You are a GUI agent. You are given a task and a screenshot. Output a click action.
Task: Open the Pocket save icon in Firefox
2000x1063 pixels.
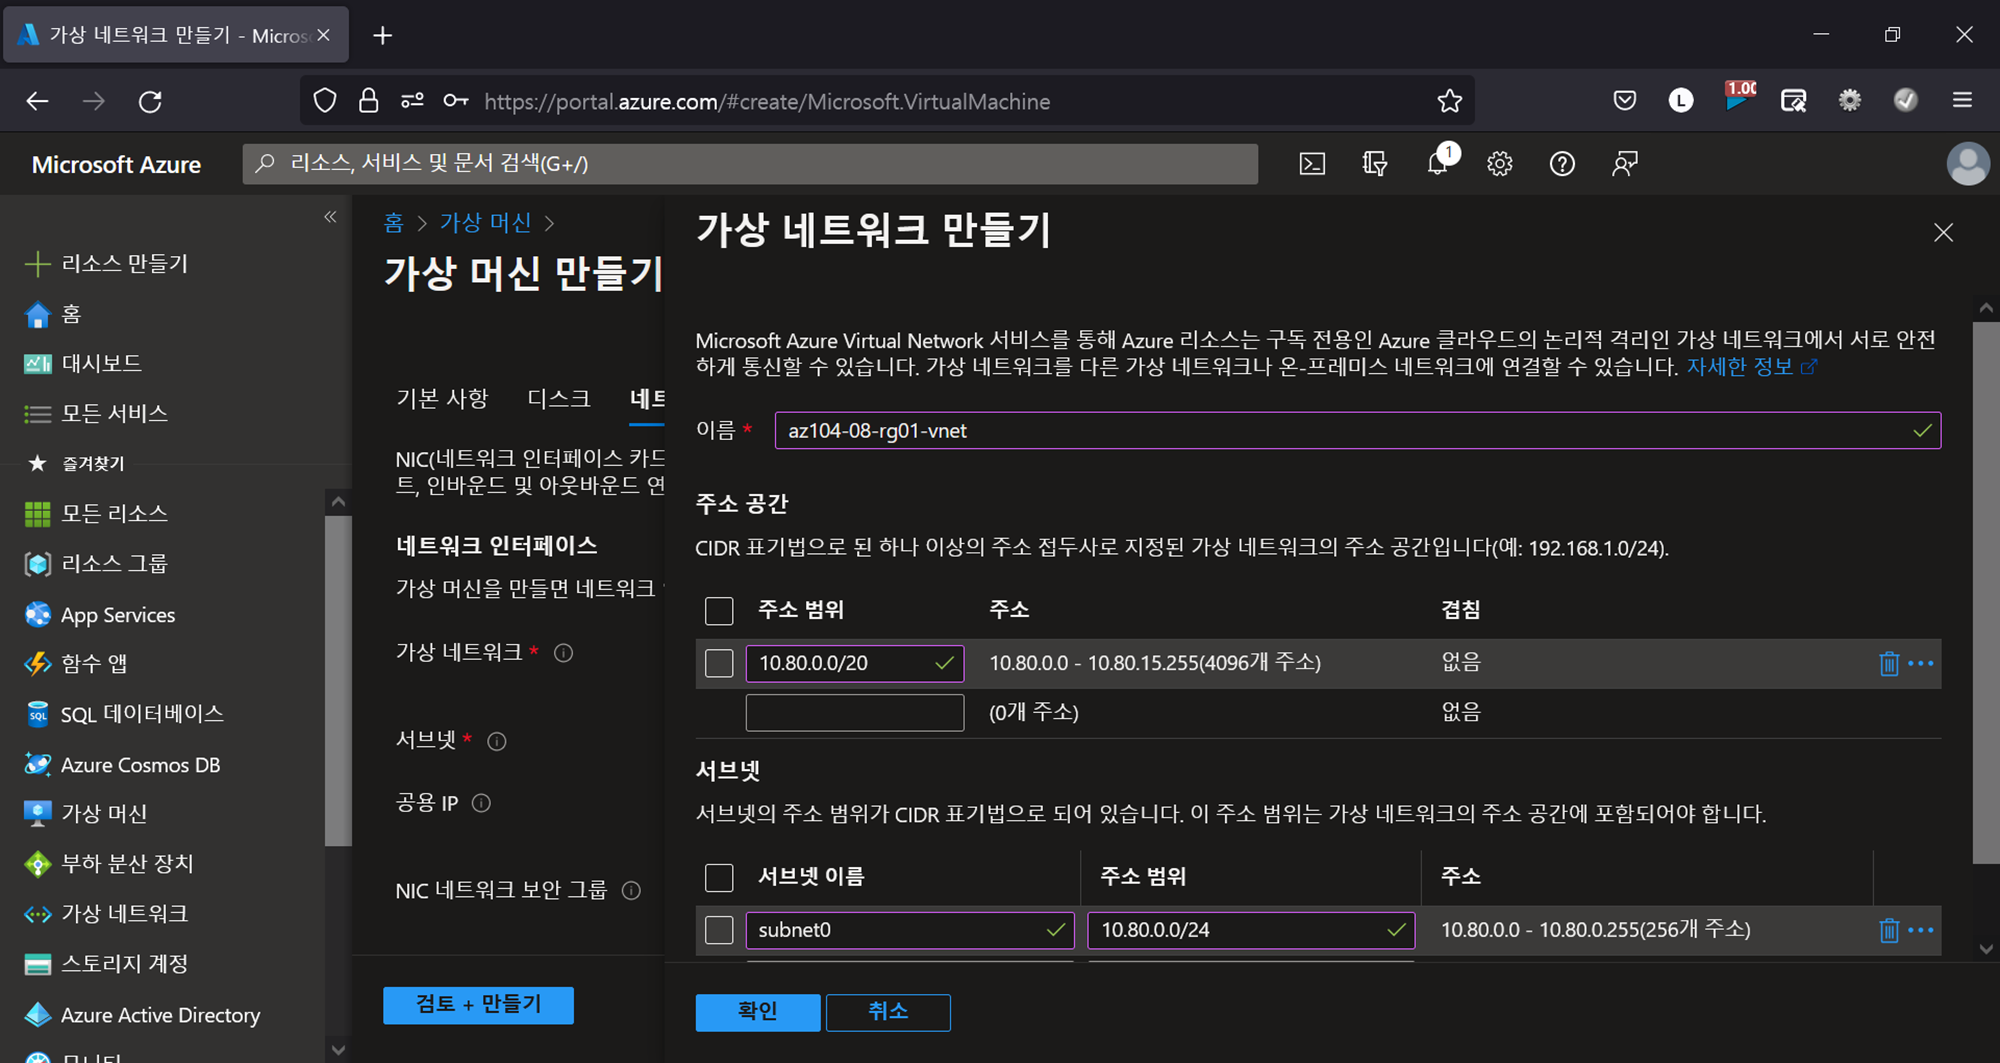click(x=1625, y=100)
